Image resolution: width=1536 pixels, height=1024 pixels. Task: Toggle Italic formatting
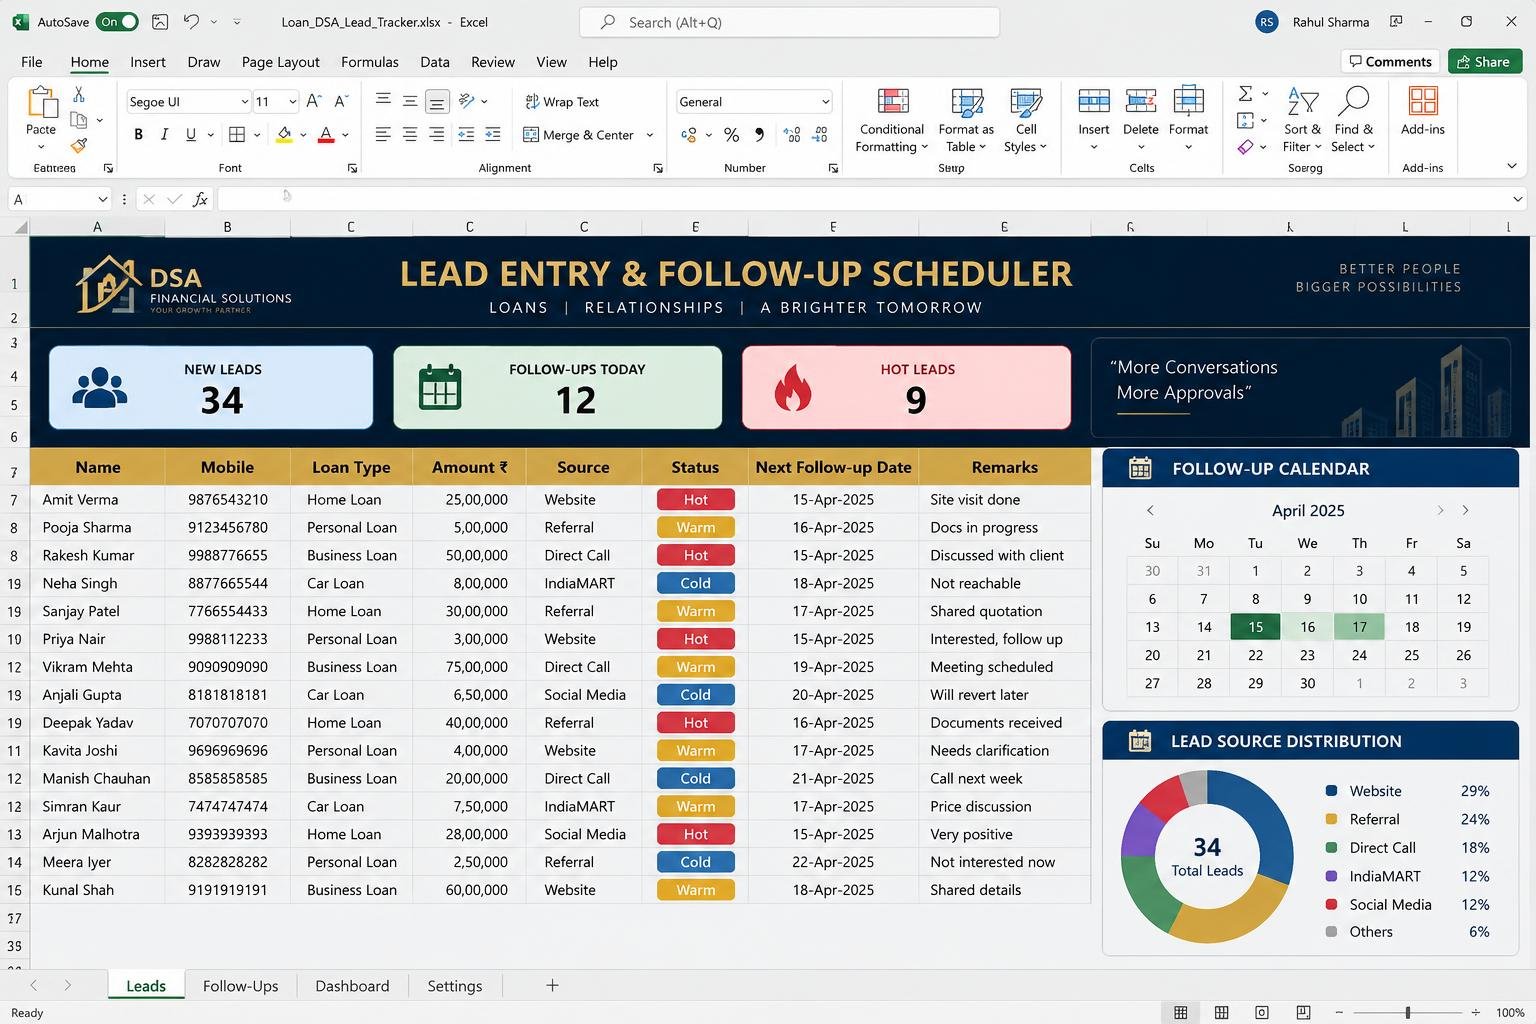click(x=164, y=134)
